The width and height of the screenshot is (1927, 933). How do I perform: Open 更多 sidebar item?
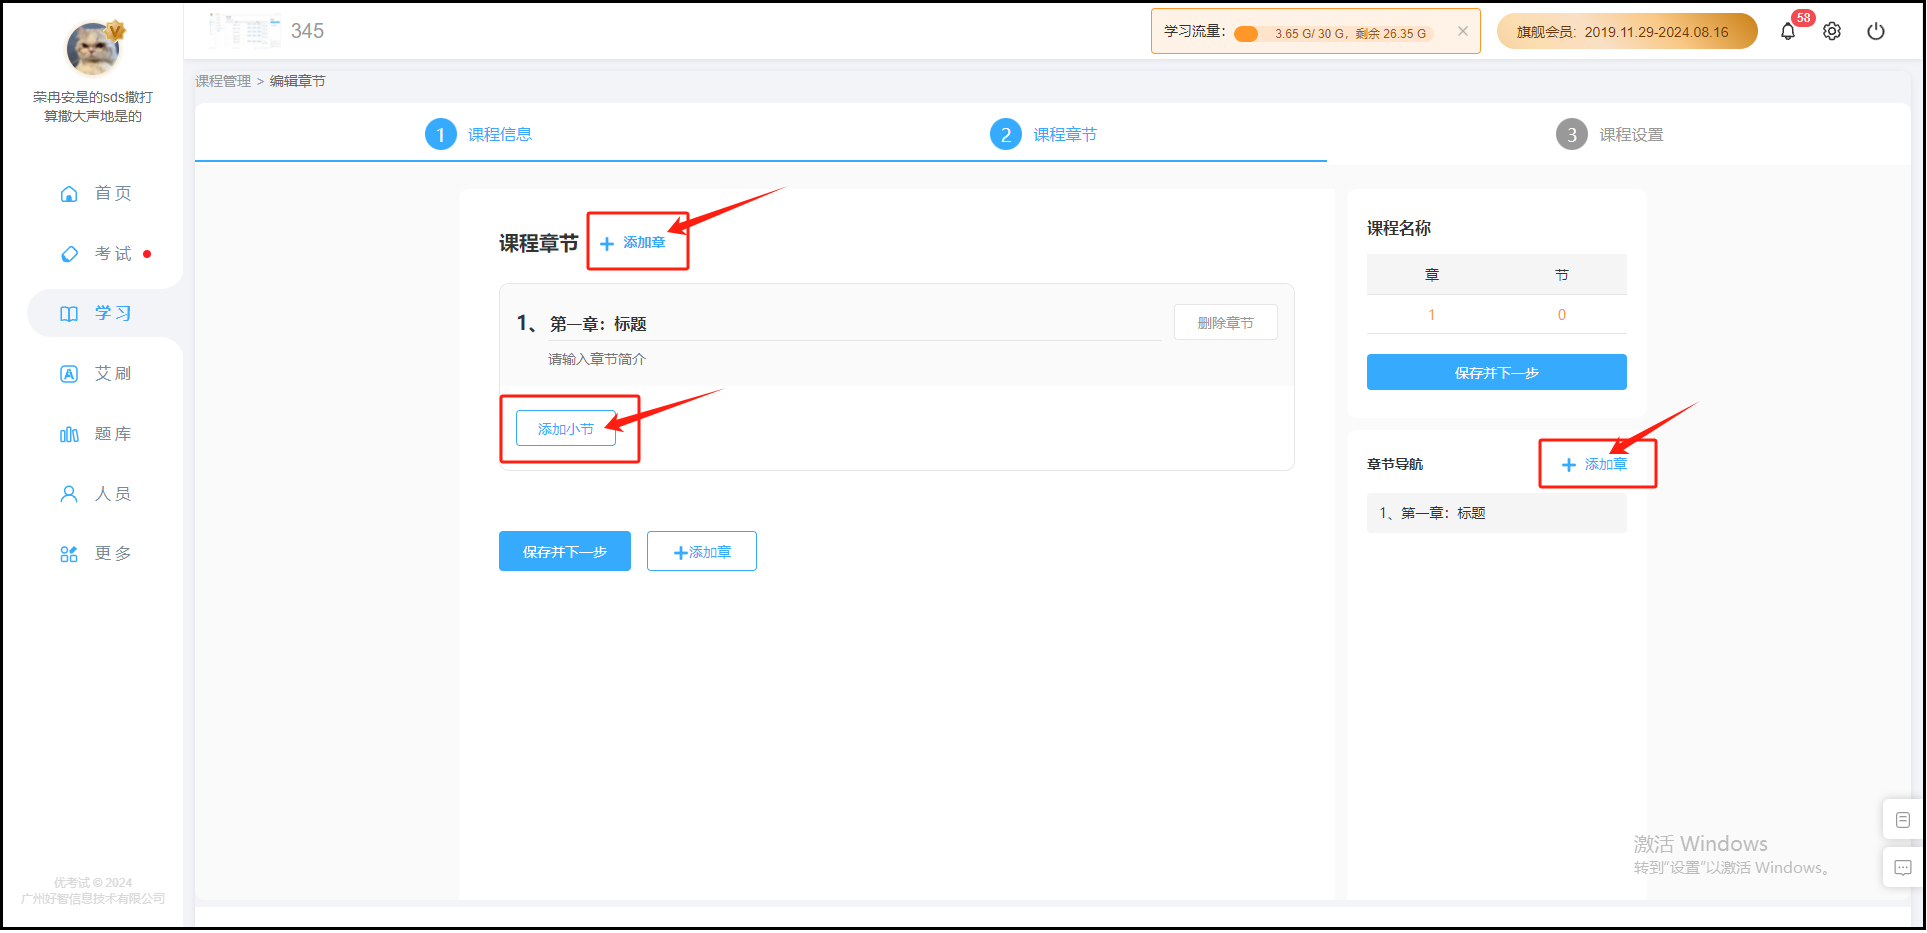[x=96, y=554]
